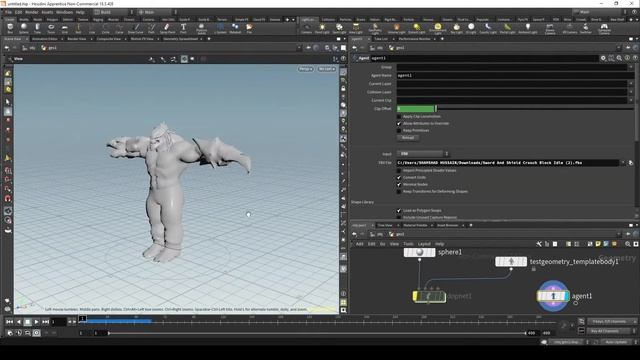Select the Grid shelf tool
This screenshot has width=640, height=360.
click(x=64, y=29)
